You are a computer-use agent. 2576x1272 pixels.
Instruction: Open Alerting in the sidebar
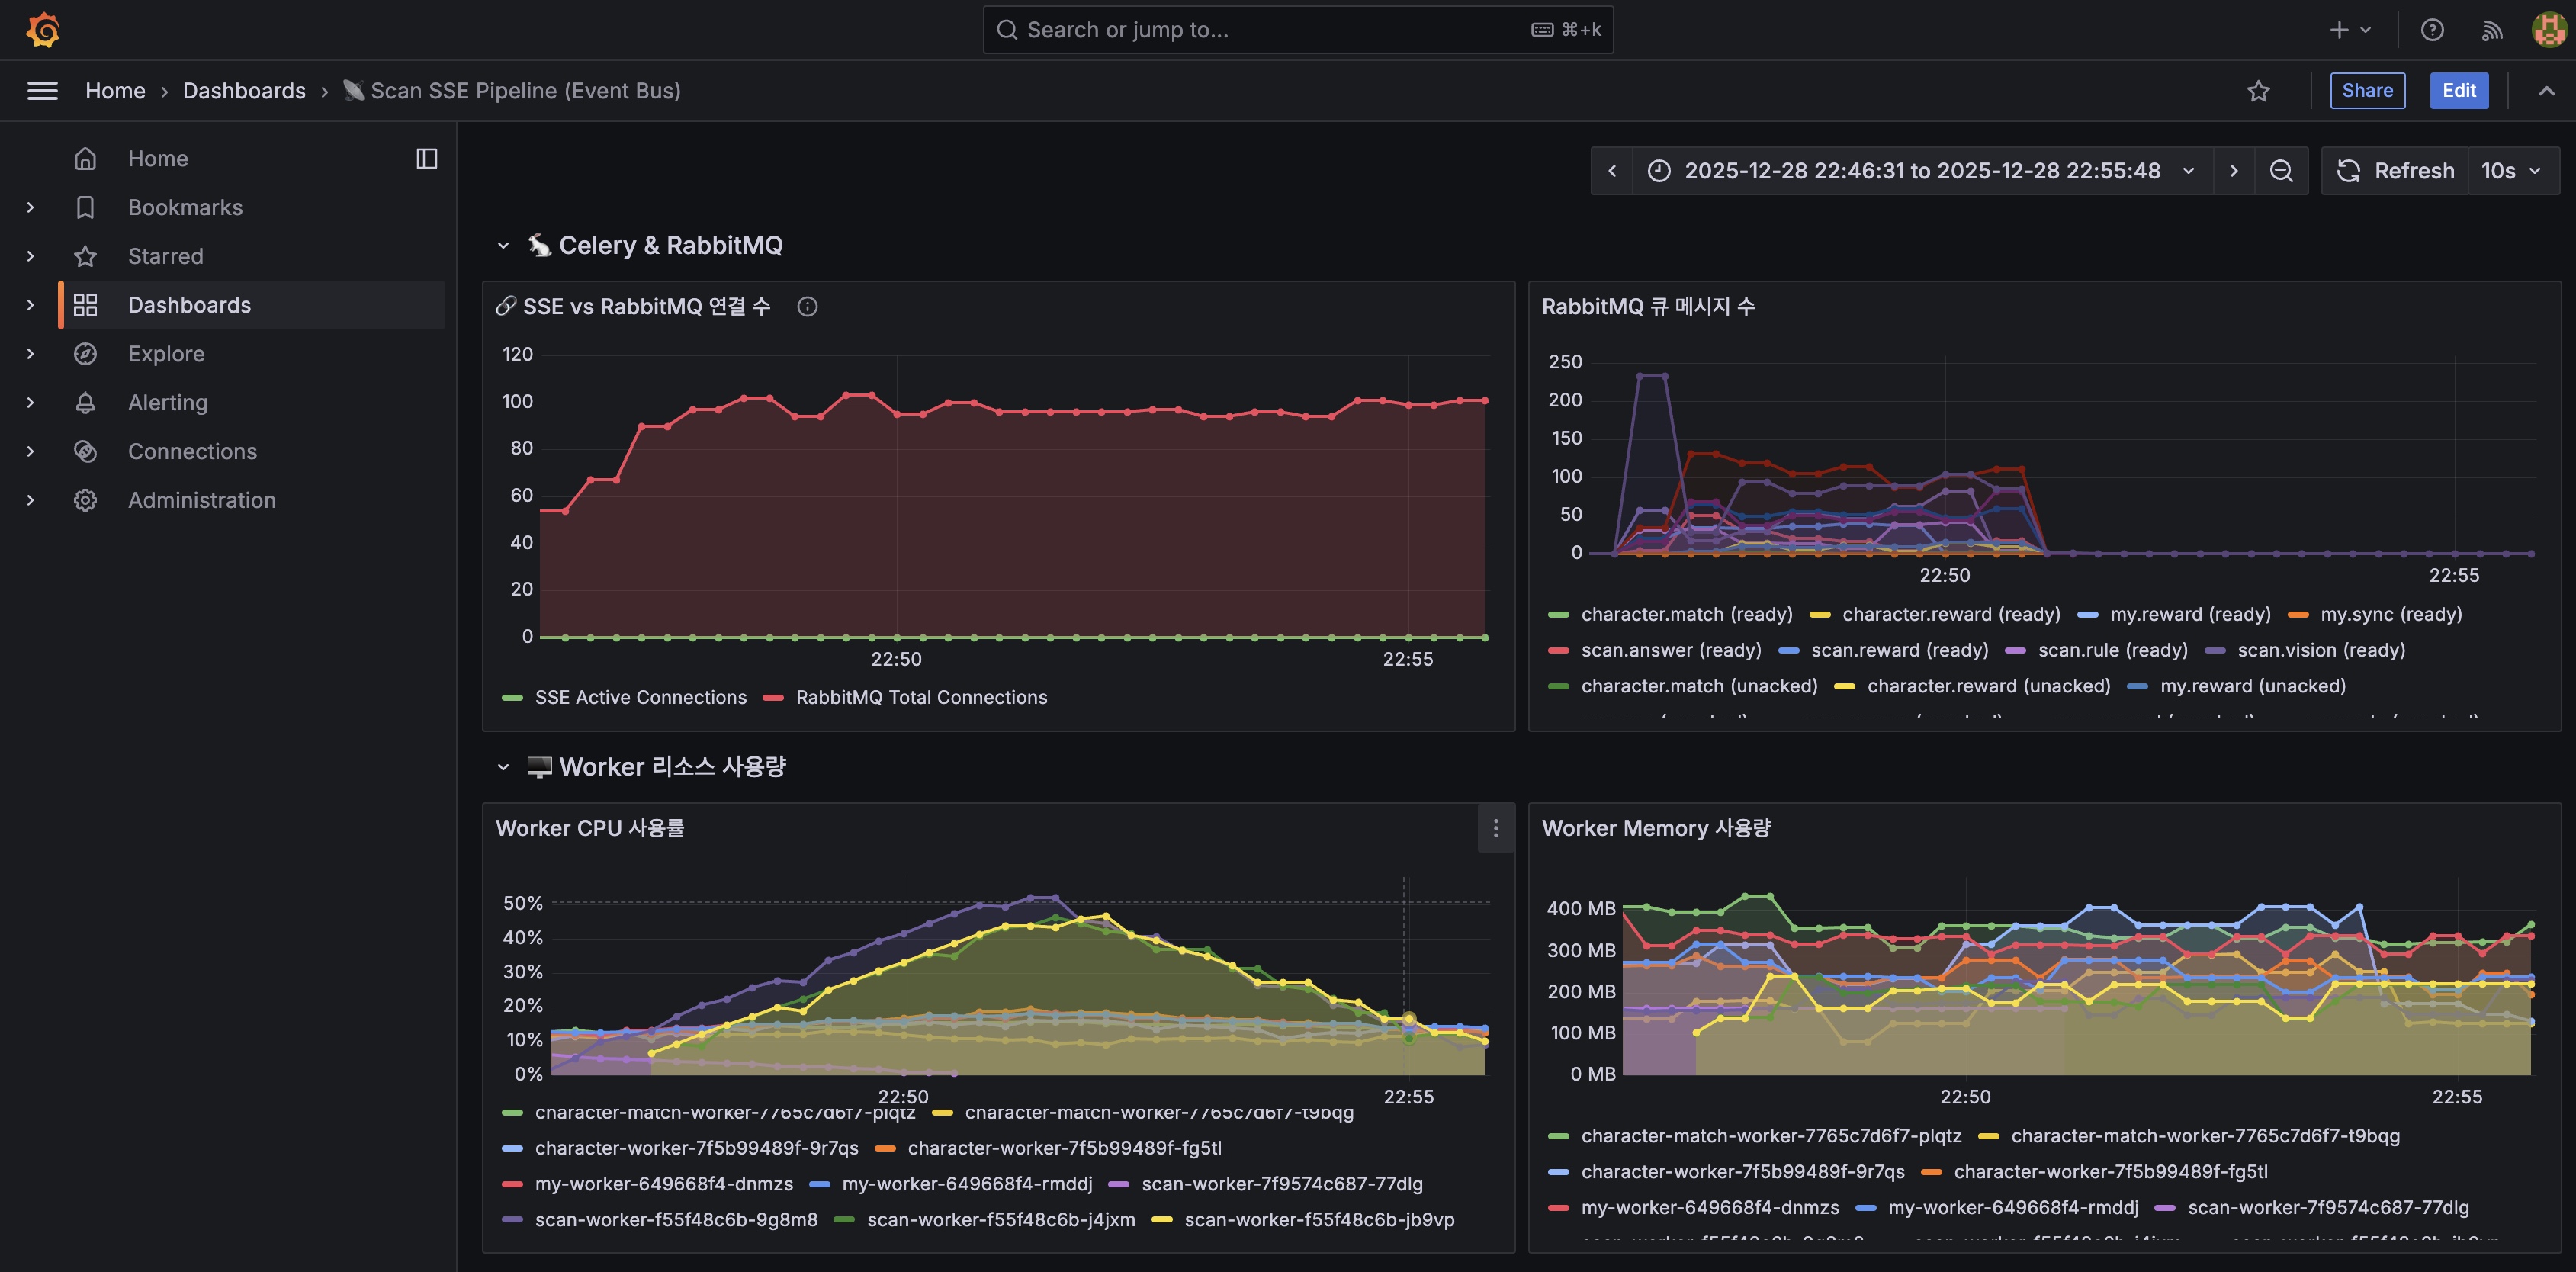(x=168, y=403)
